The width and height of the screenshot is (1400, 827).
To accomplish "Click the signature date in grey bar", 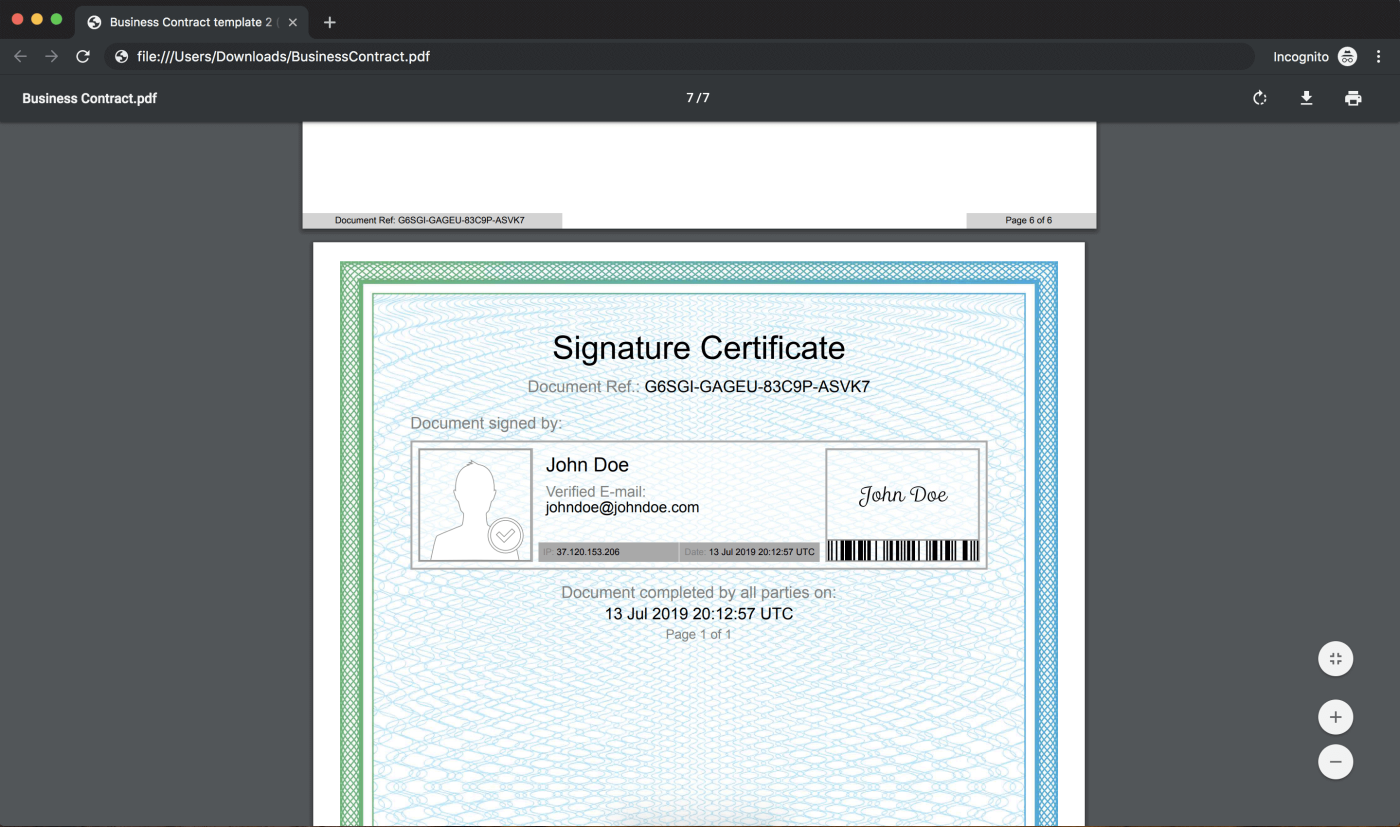I will pos(762,552).
